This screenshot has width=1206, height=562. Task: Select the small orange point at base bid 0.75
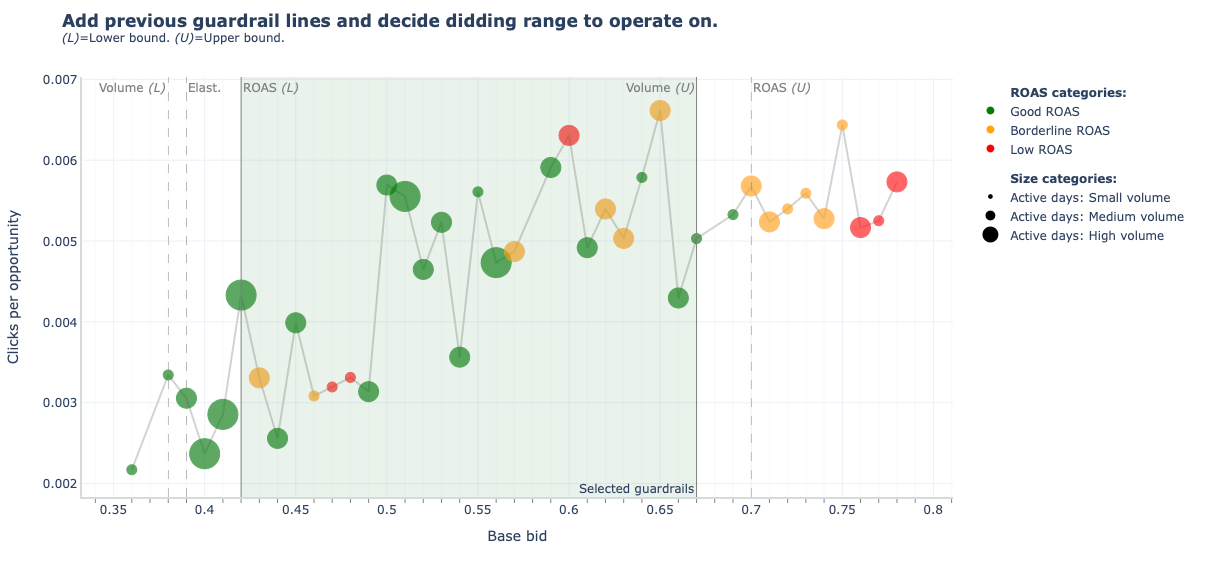click(x=842, y=125)
